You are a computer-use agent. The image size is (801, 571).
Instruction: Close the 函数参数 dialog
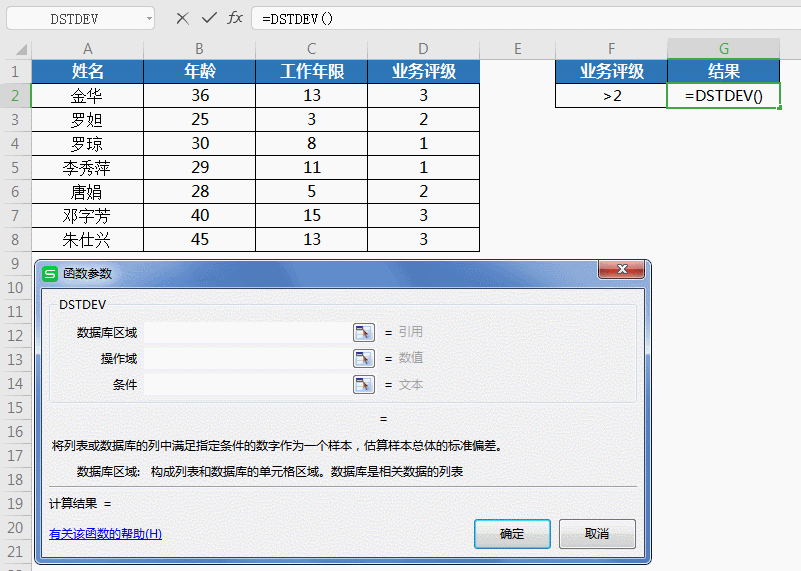pos(622,269)
